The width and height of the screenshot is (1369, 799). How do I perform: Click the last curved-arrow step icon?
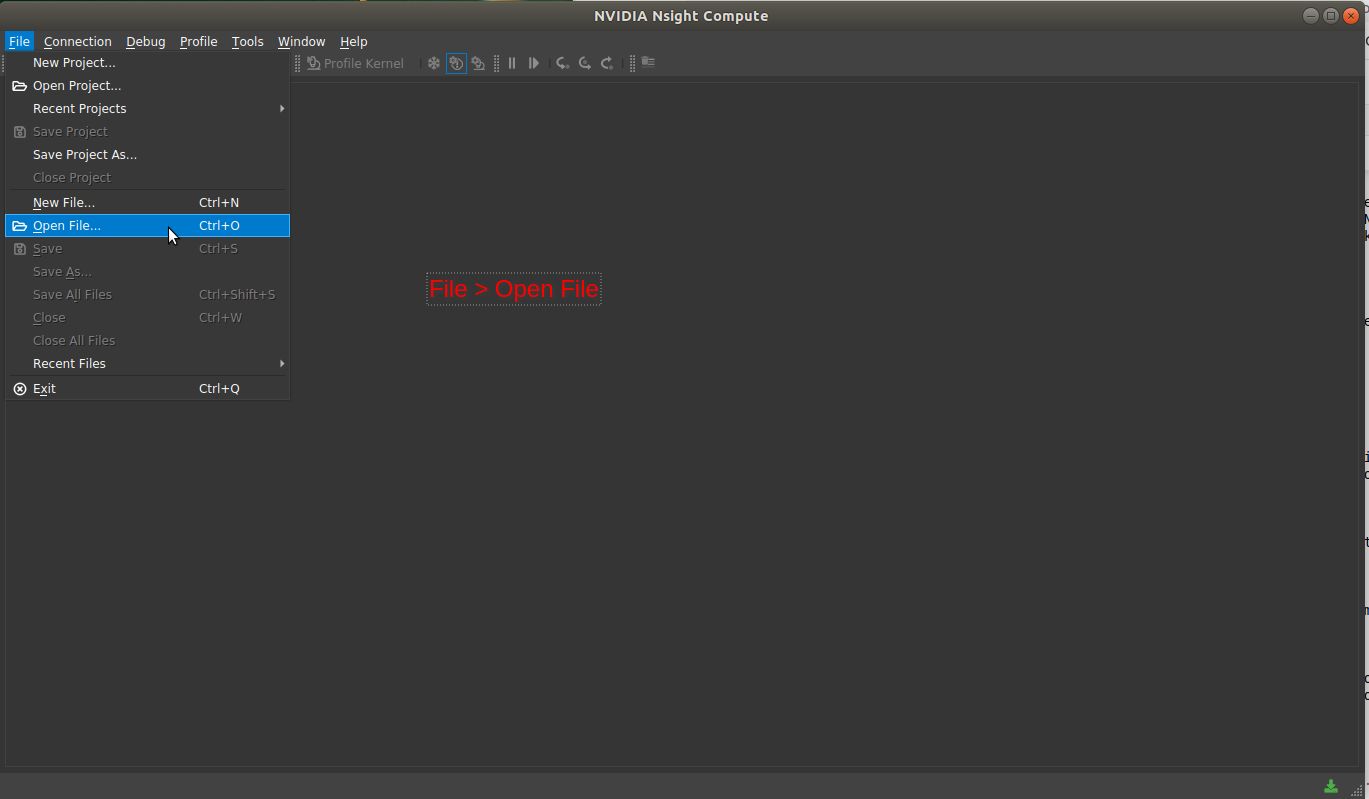tap(607, 63)
